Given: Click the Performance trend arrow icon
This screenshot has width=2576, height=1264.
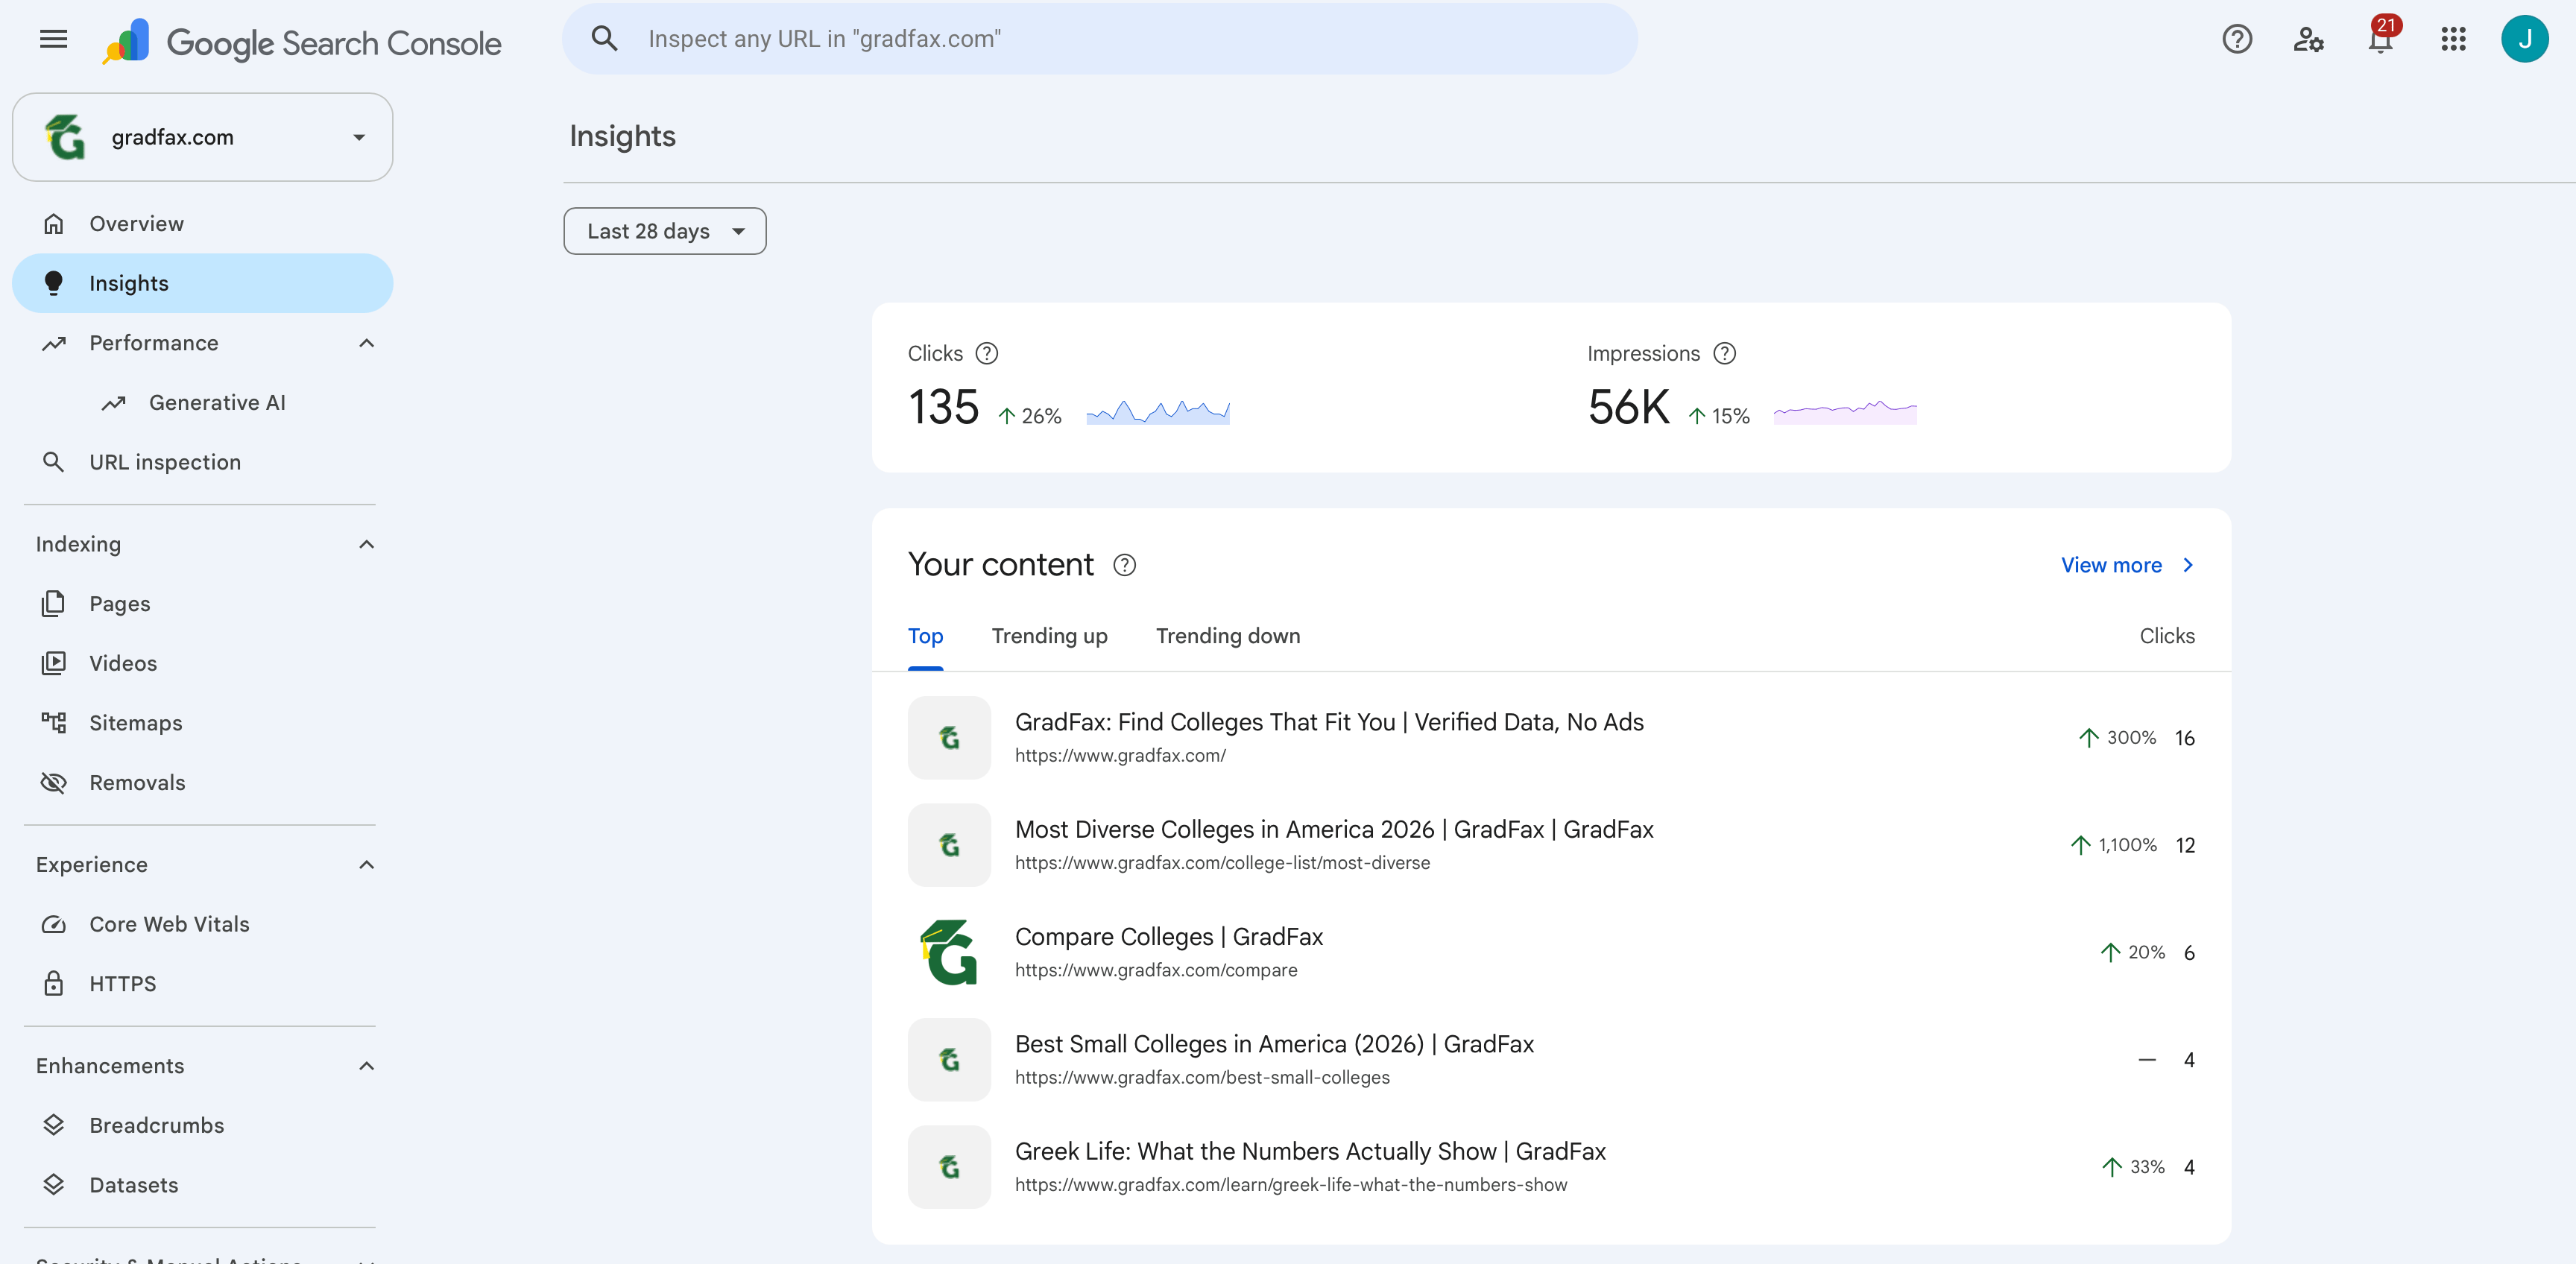Looking at the screenshot, I should 54,343.
